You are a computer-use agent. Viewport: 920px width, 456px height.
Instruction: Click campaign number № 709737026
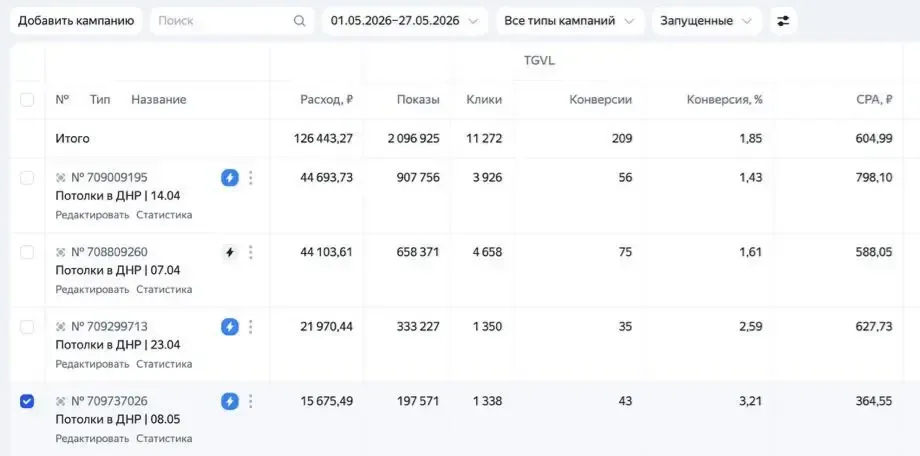(109, 401)
